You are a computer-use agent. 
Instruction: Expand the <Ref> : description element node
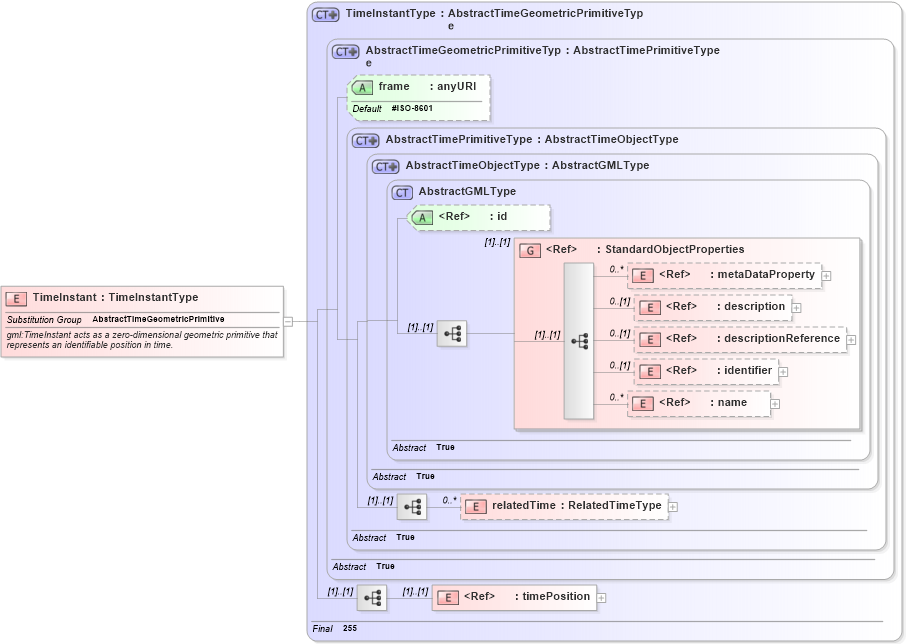pyautogui.click(x=796, y=308)
